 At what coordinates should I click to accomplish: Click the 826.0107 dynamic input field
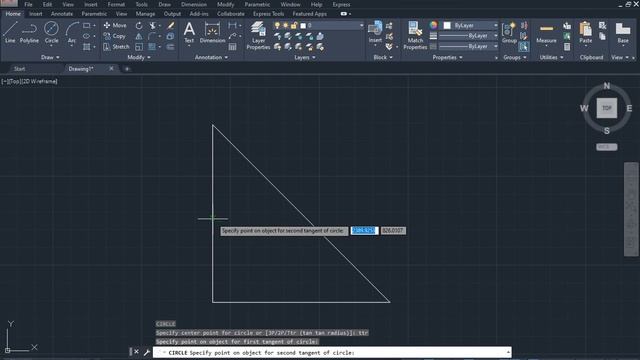393,231
